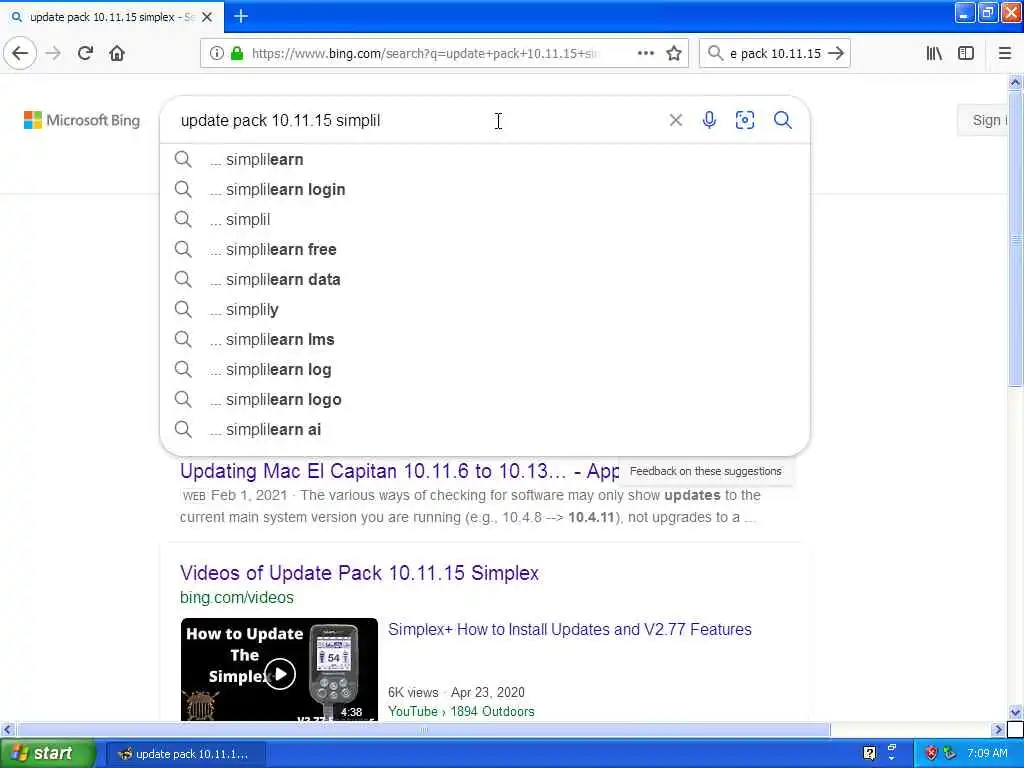Open the browser home page
Viewport: 1024px width, 768px height.
coord(117,53)
